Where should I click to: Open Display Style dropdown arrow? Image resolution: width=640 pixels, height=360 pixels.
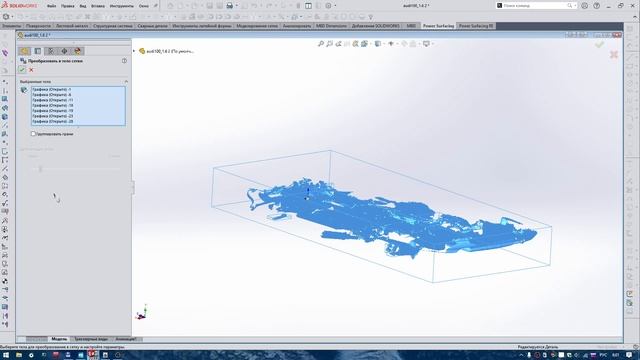pyautogui.click(x=384, y=44)
